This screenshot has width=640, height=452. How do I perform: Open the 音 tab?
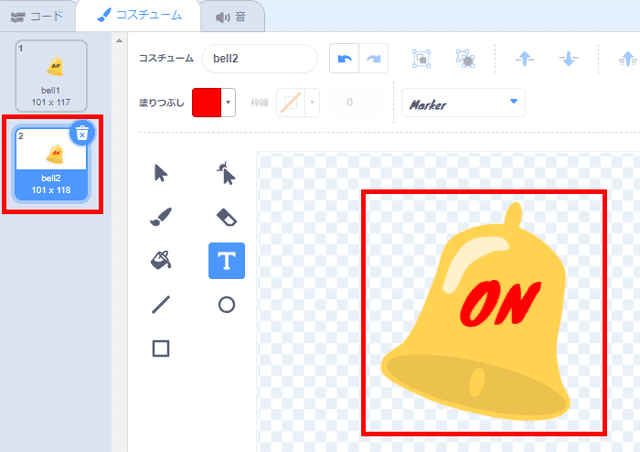click(x=231, y=16)
